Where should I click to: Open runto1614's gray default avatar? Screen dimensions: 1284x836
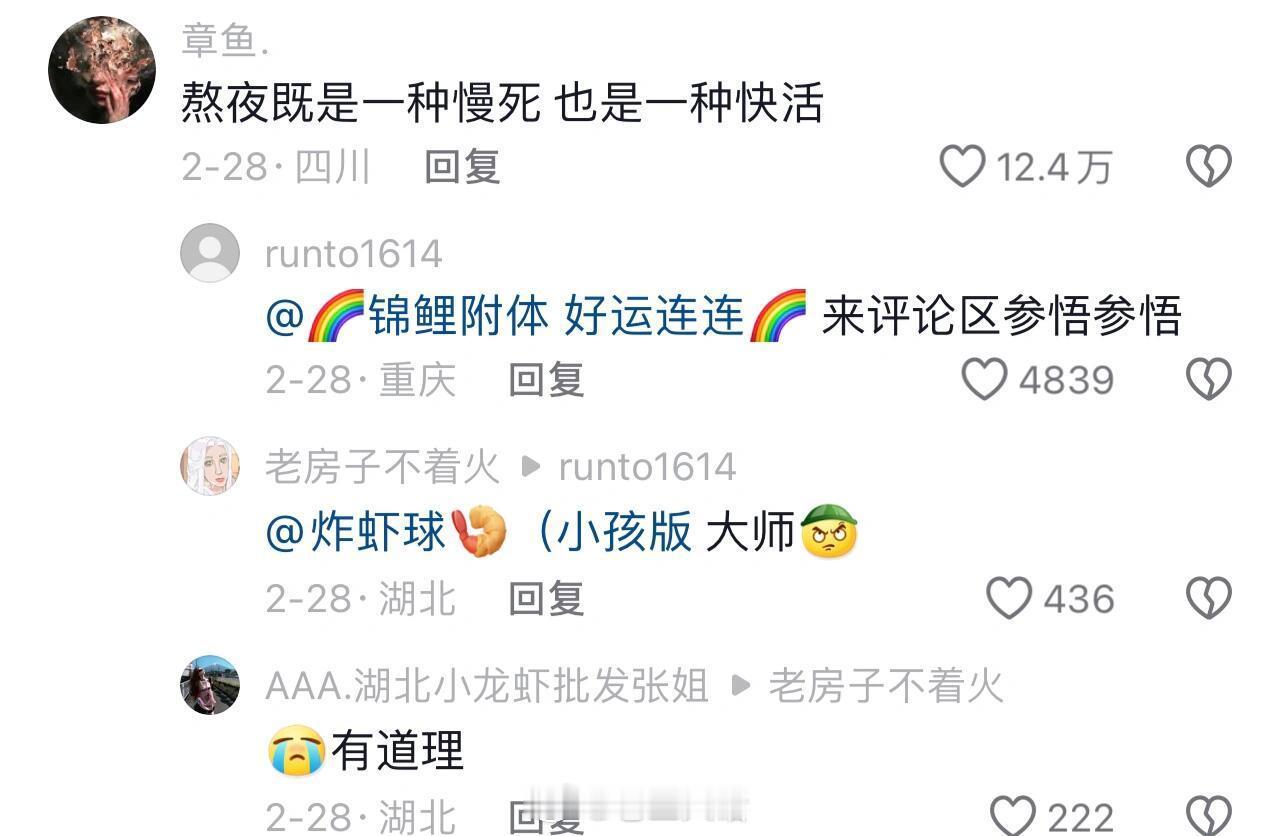(210, 253)
